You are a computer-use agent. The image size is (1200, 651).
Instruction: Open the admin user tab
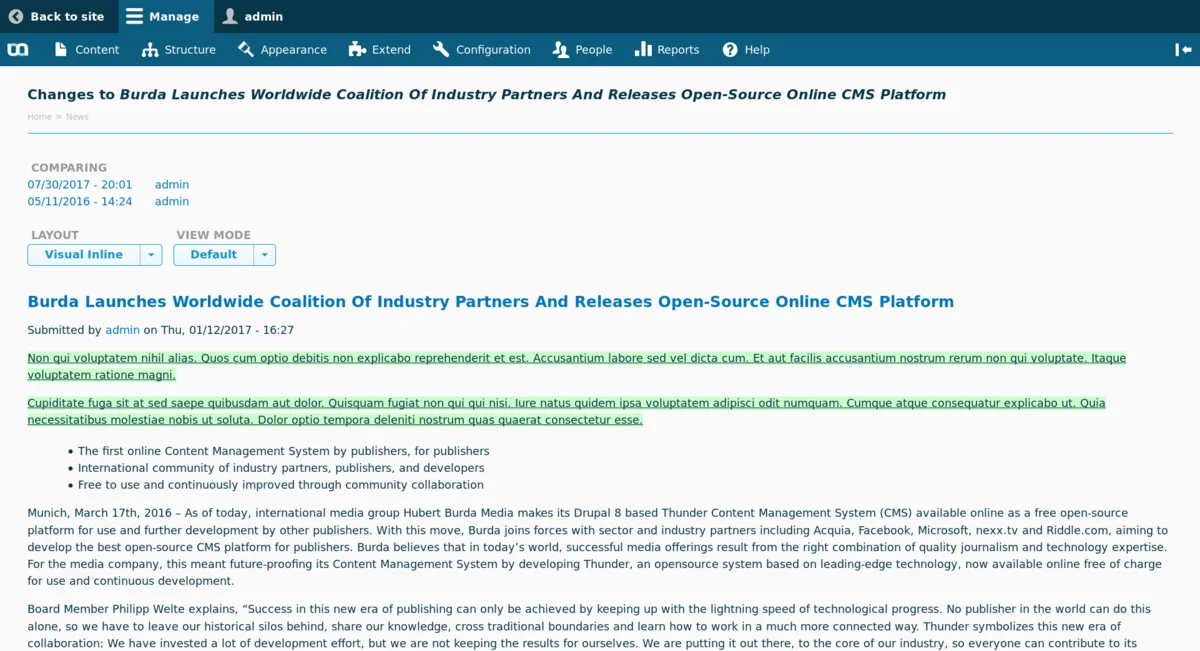tap(253, 16)
